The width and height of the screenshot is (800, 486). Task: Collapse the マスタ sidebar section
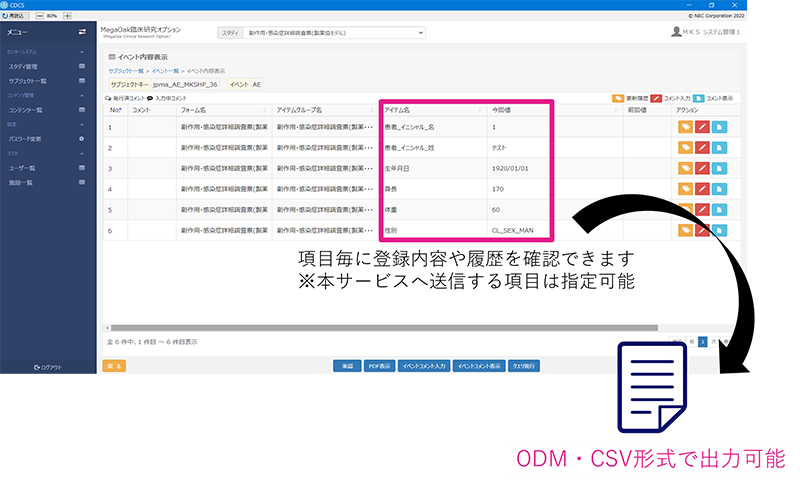point(82,153)
